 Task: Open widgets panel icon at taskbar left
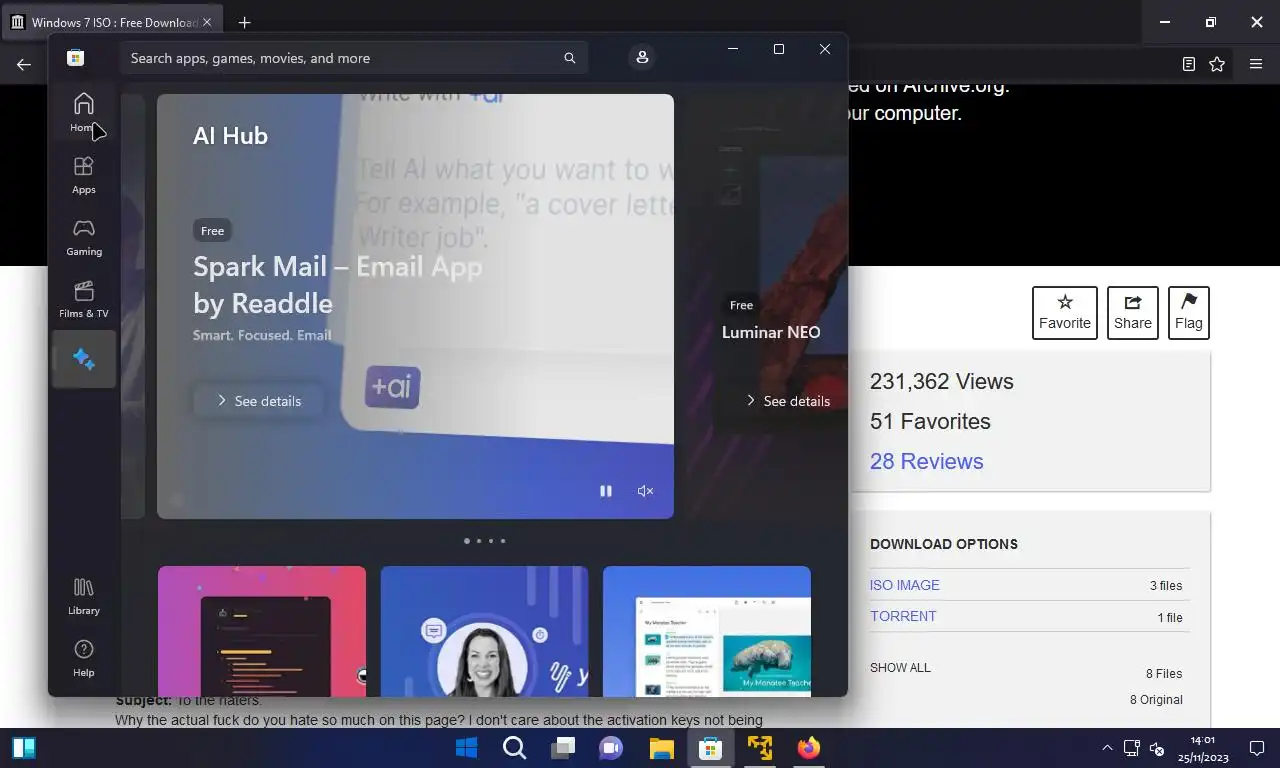pos(24,748)
